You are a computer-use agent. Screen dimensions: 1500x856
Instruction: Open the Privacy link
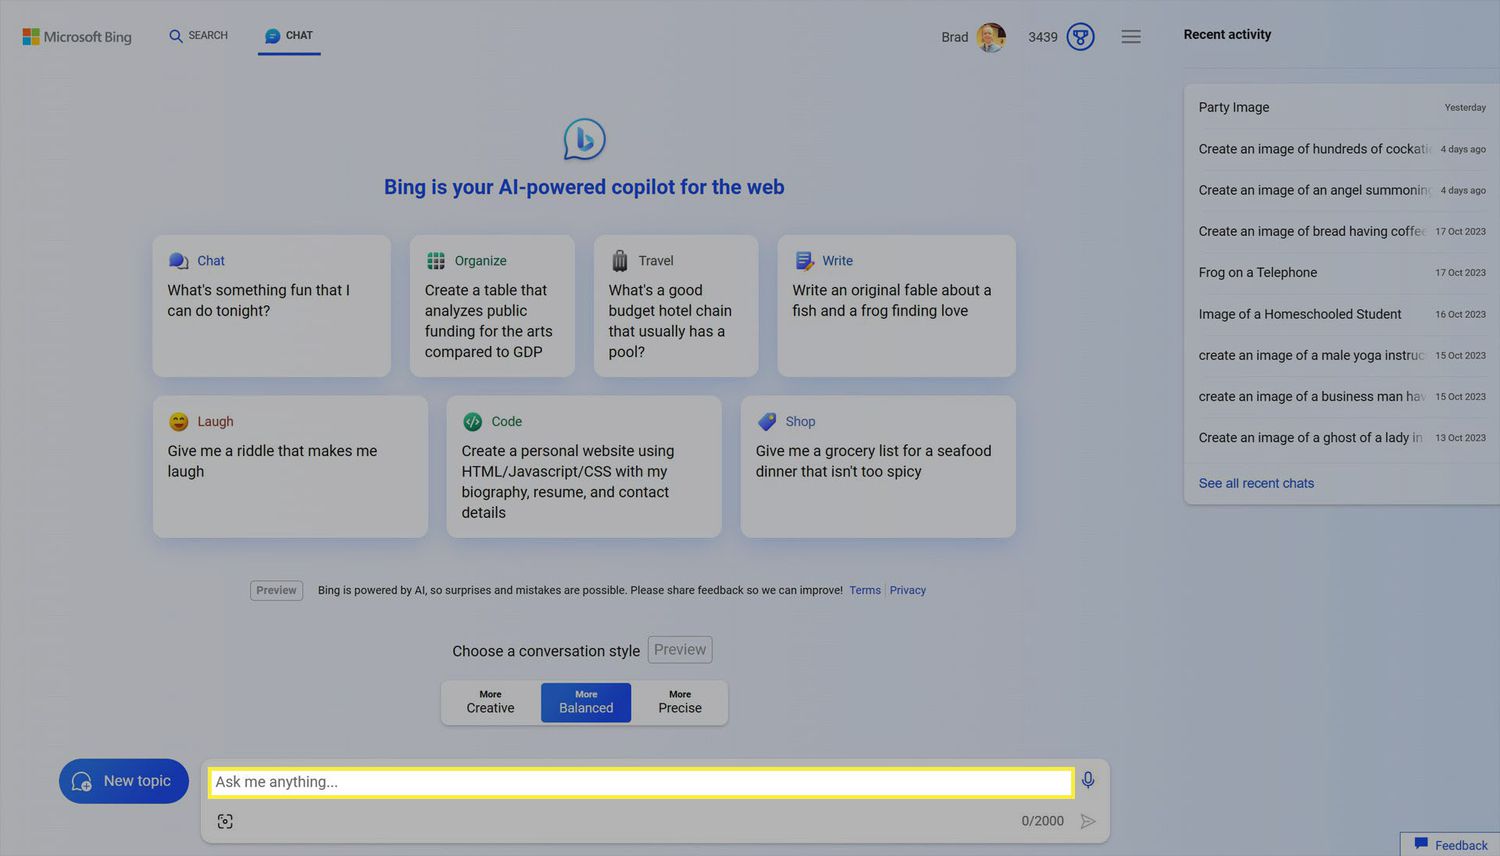pos(908,590)
